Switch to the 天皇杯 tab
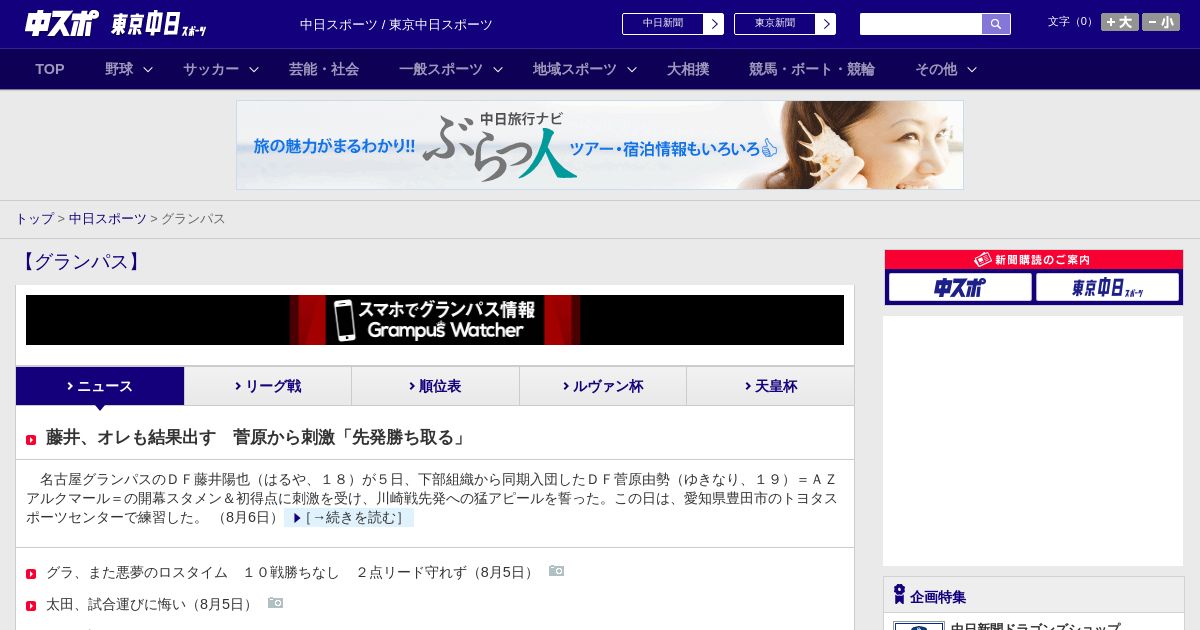1200x630 pixels. coord(770,386)
